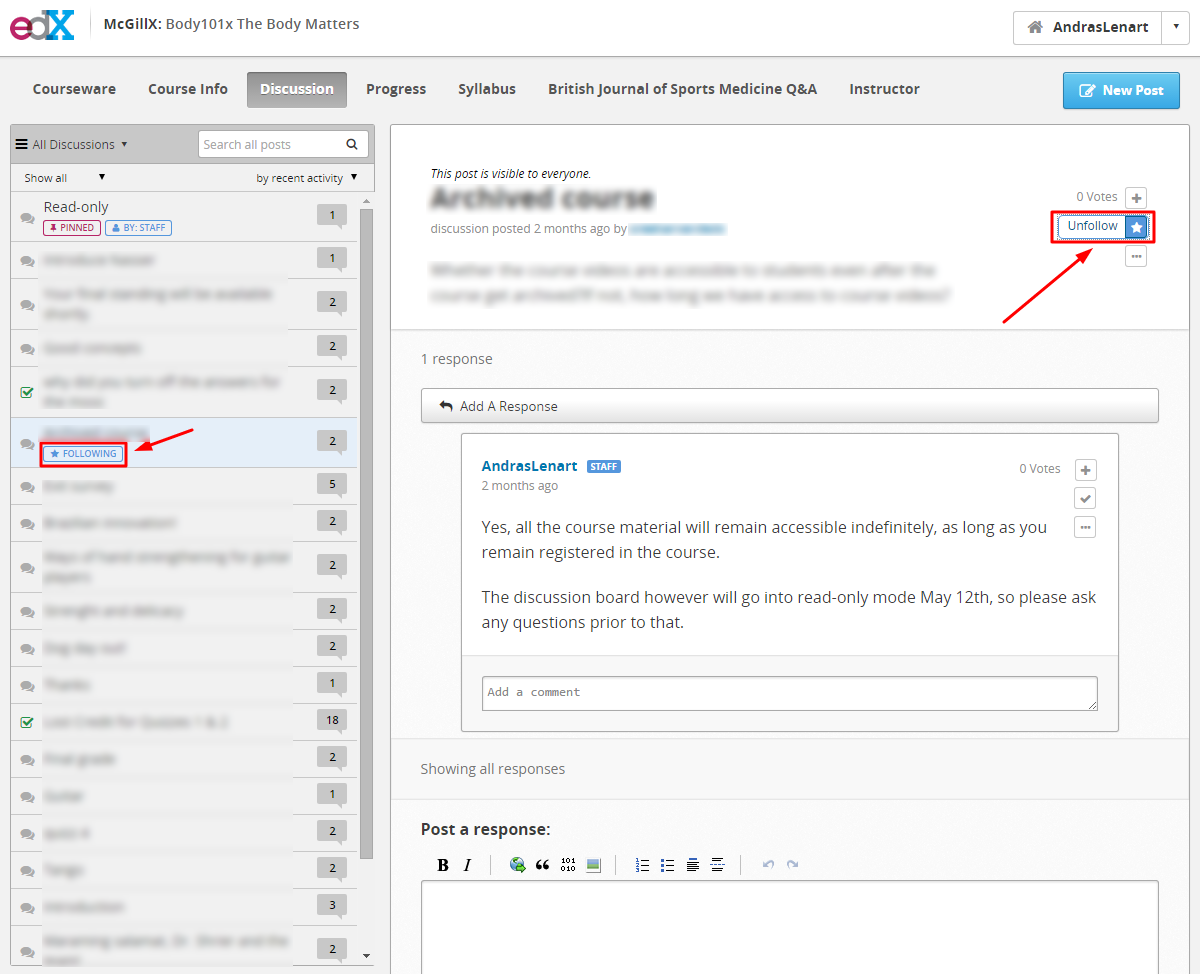Click This post is visible to everyone

pyautogui.click(x=511, y=173)
